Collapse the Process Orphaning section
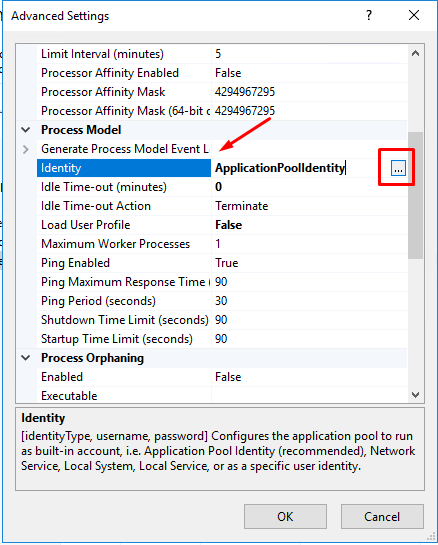Image resolution: width=438 pixels, height=545 pixels. click(25, 358)
